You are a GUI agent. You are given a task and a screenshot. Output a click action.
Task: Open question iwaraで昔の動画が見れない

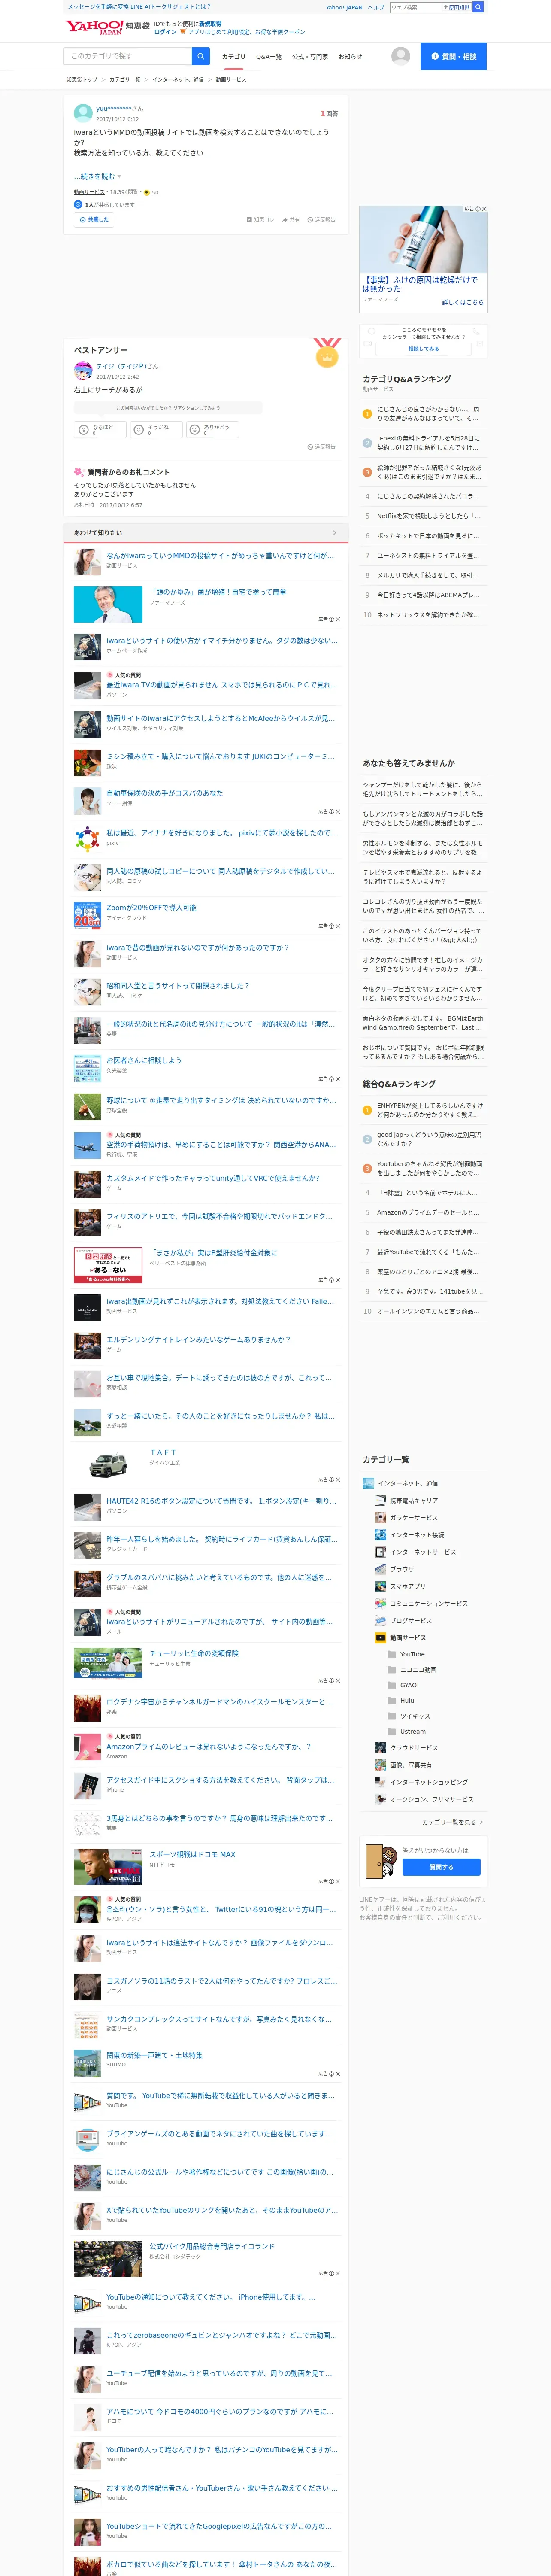pyautogui.click(x=197, y=947)
